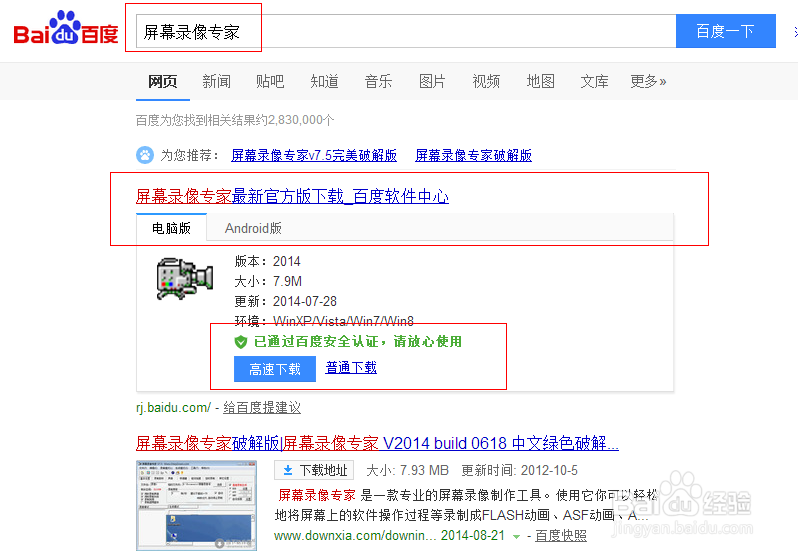Expand the green arrow beside 2014-08-21
The height and width of the screenshot is (556, 798).
coord(517,537)
